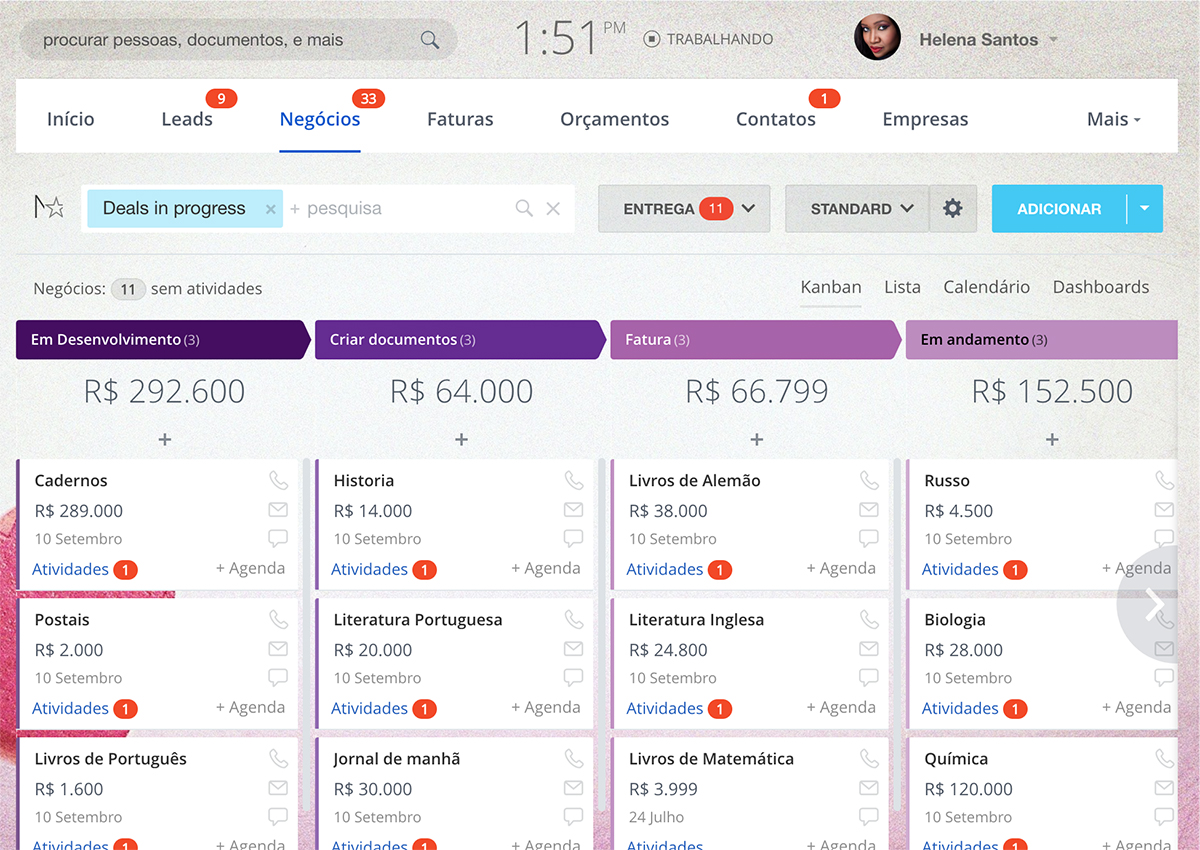Screen dimensions: 1200x850
Task: Toggle the TRABALHANDO work status indicator
Action: point(708,40)
